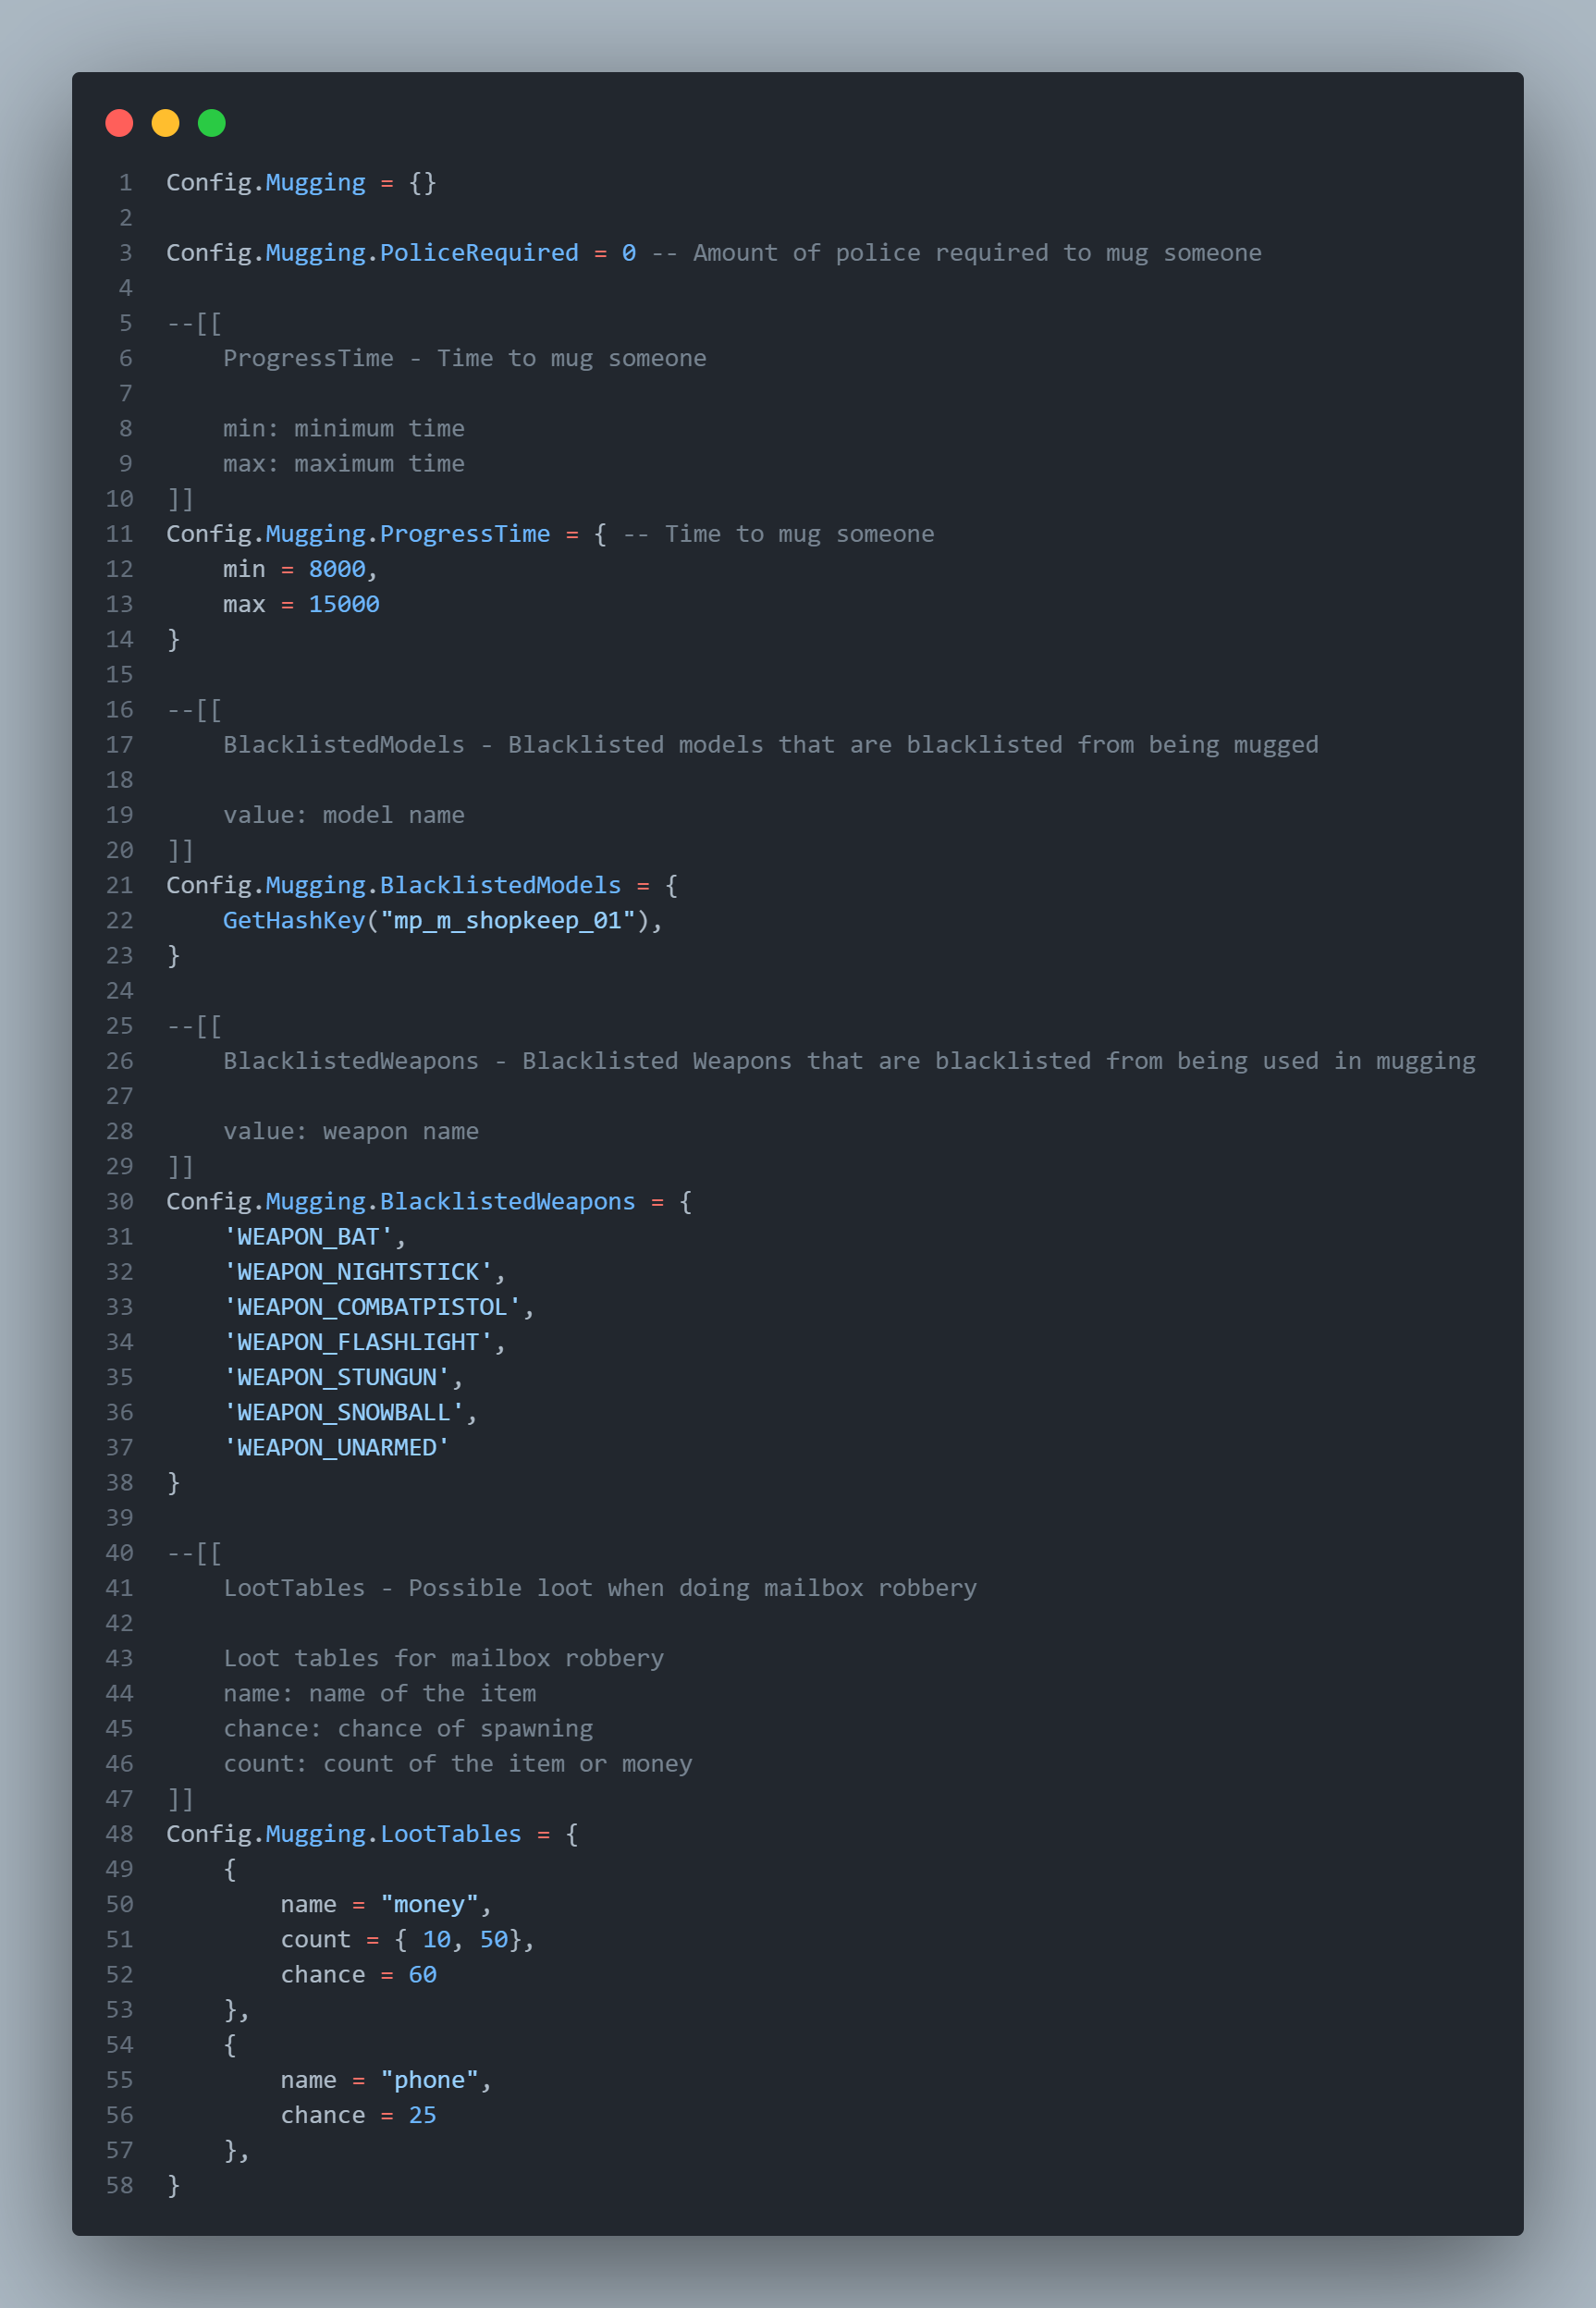Click the min value 8000
This screenshot has width=1596, height=2308.
(x=337, y=569)
